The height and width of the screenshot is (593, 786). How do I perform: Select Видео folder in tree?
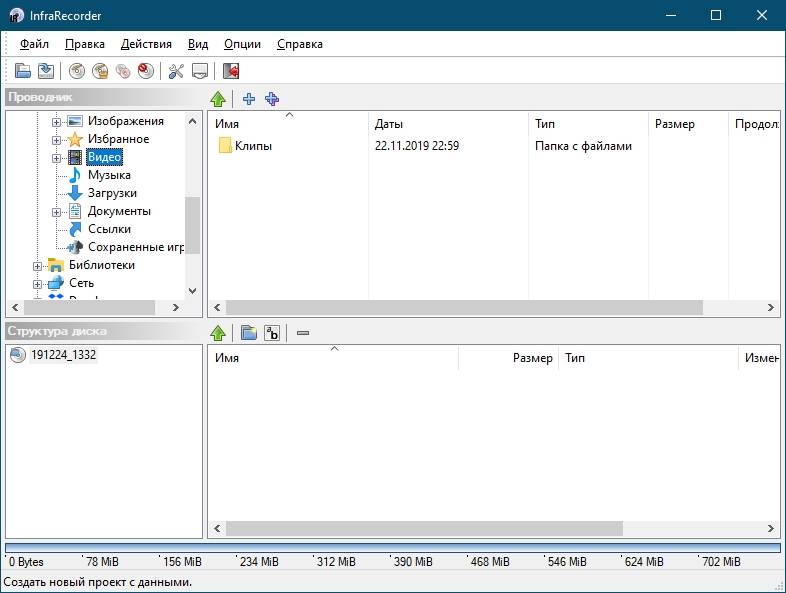pos(104,157)
